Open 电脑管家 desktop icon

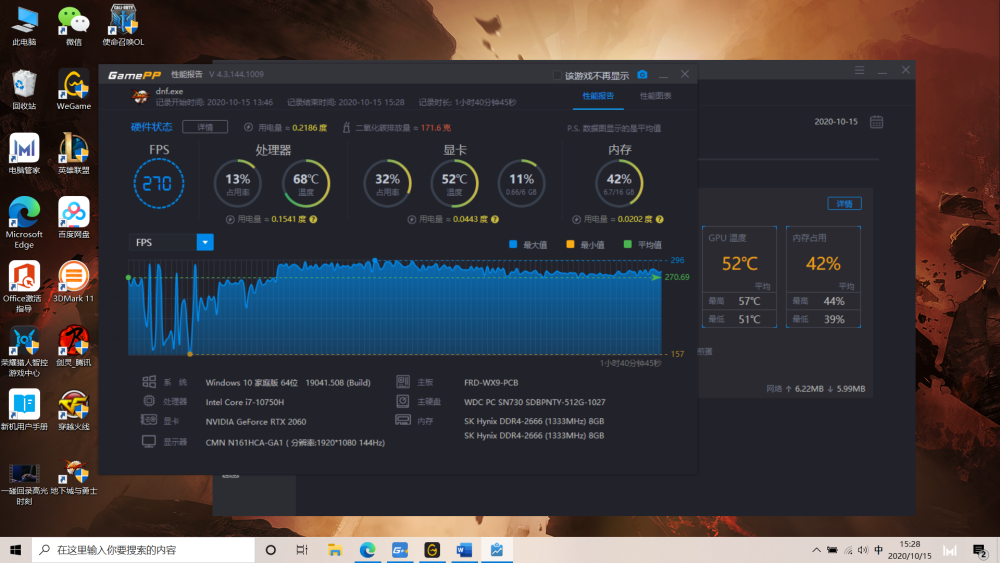pyautogui.click(x=24, y=154)
